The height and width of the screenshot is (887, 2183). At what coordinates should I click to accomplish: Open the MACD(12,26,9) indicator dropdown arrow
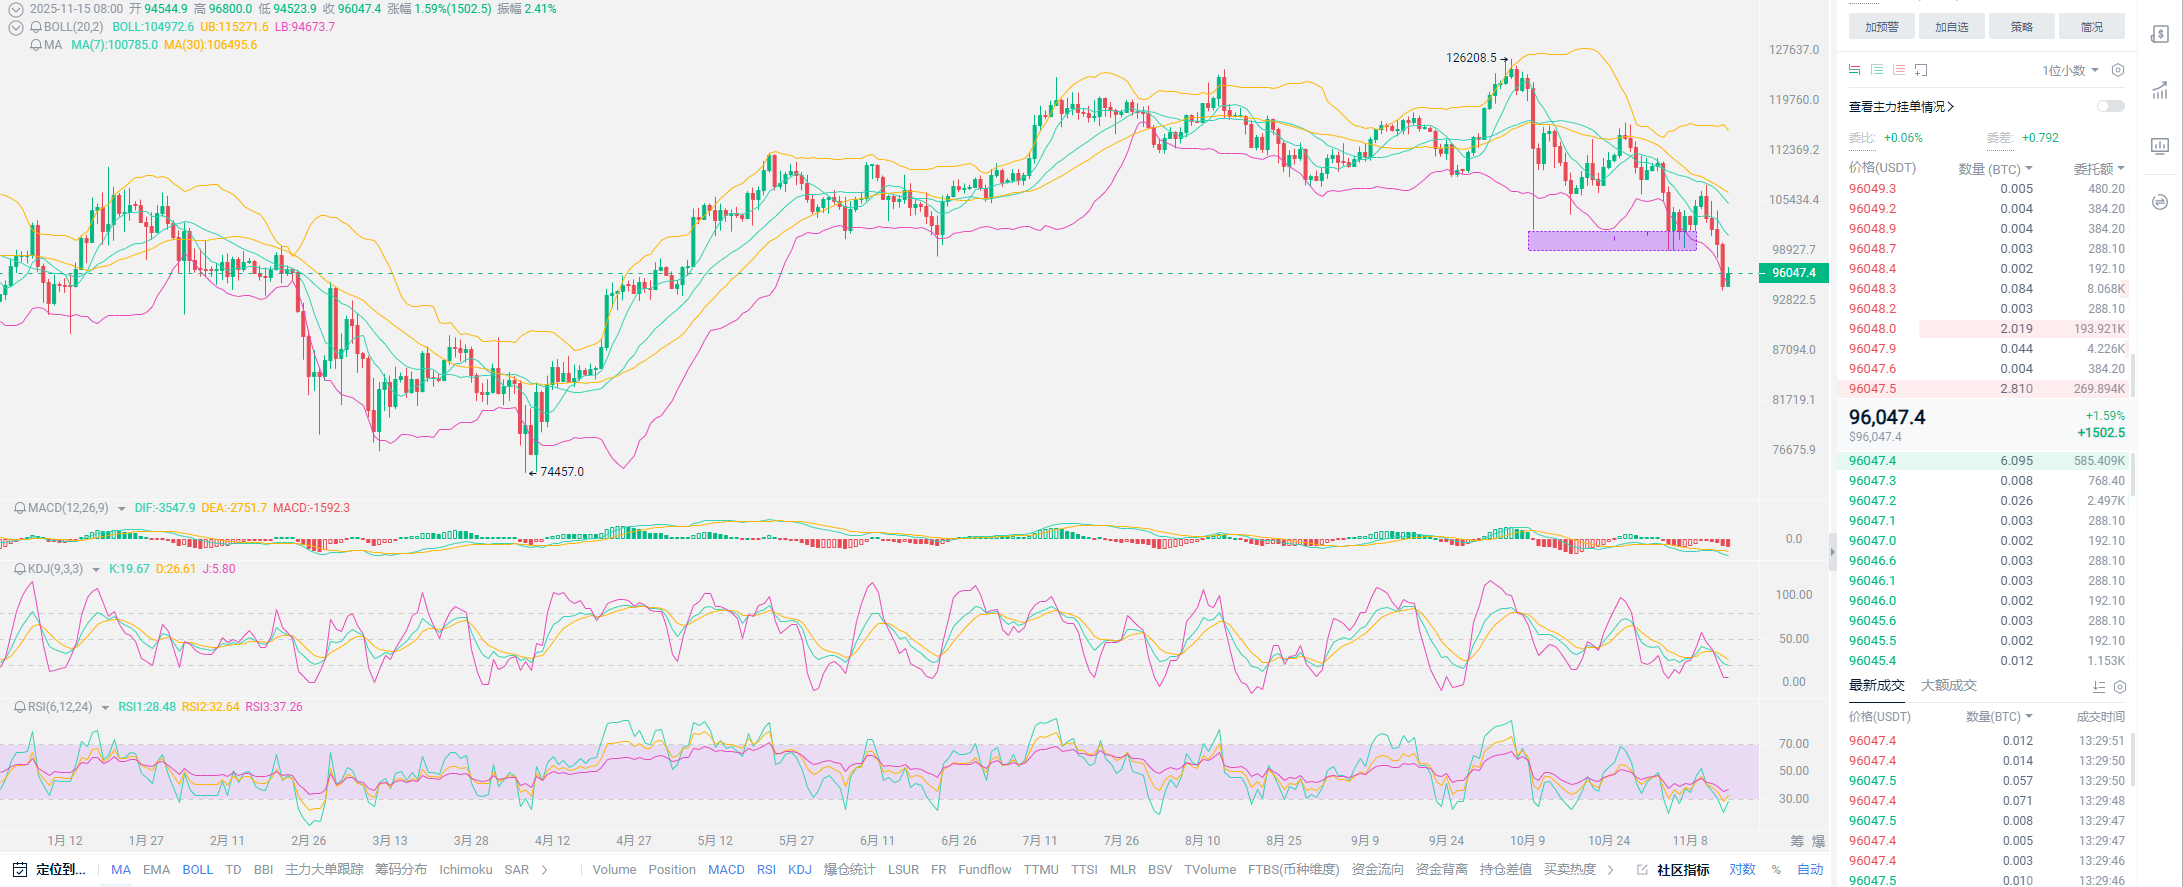[x=122, y=509]
